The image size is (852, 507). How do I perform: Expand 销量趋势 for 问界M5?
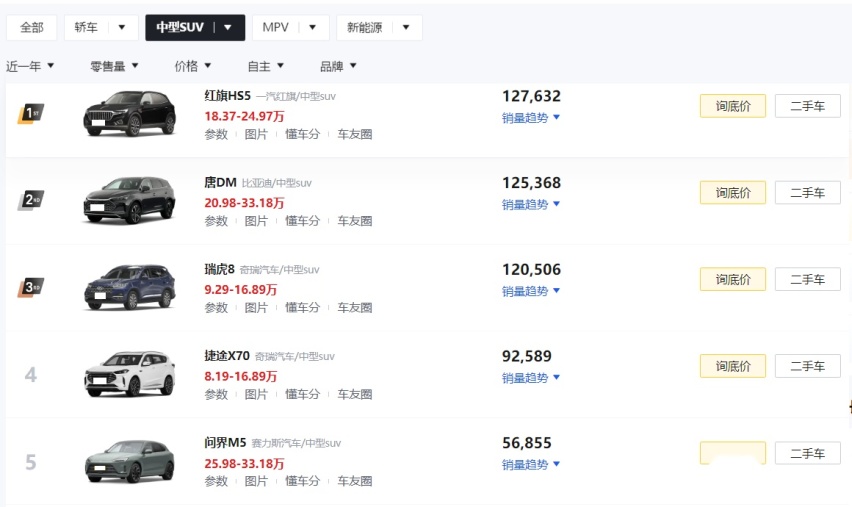tap(531, 465)
